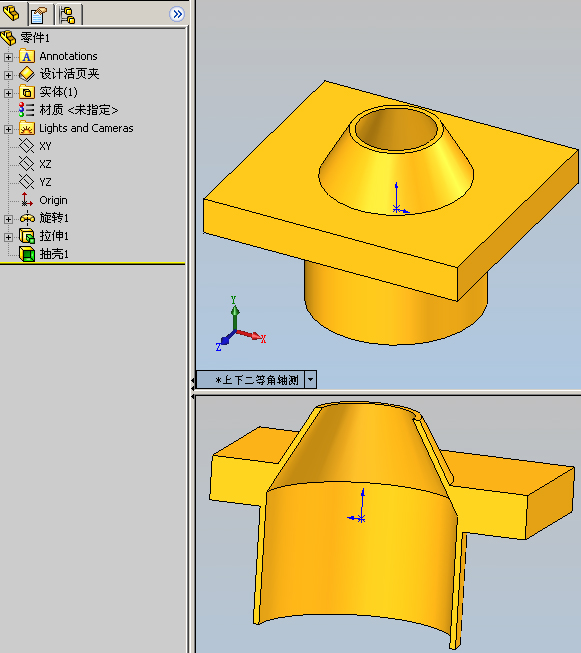Image resolution: width=581 pixels, height=653 pixels.
Task: Expand the 实体(1) folder
Action: click(x=8, y=93)
